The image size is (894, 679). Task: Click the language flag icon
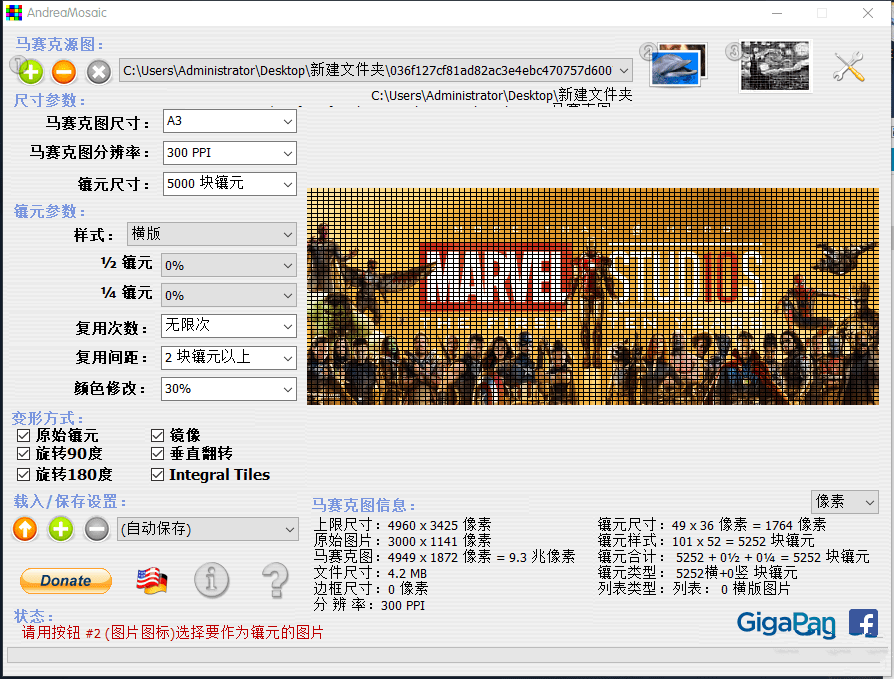click(x=152, y=581)
